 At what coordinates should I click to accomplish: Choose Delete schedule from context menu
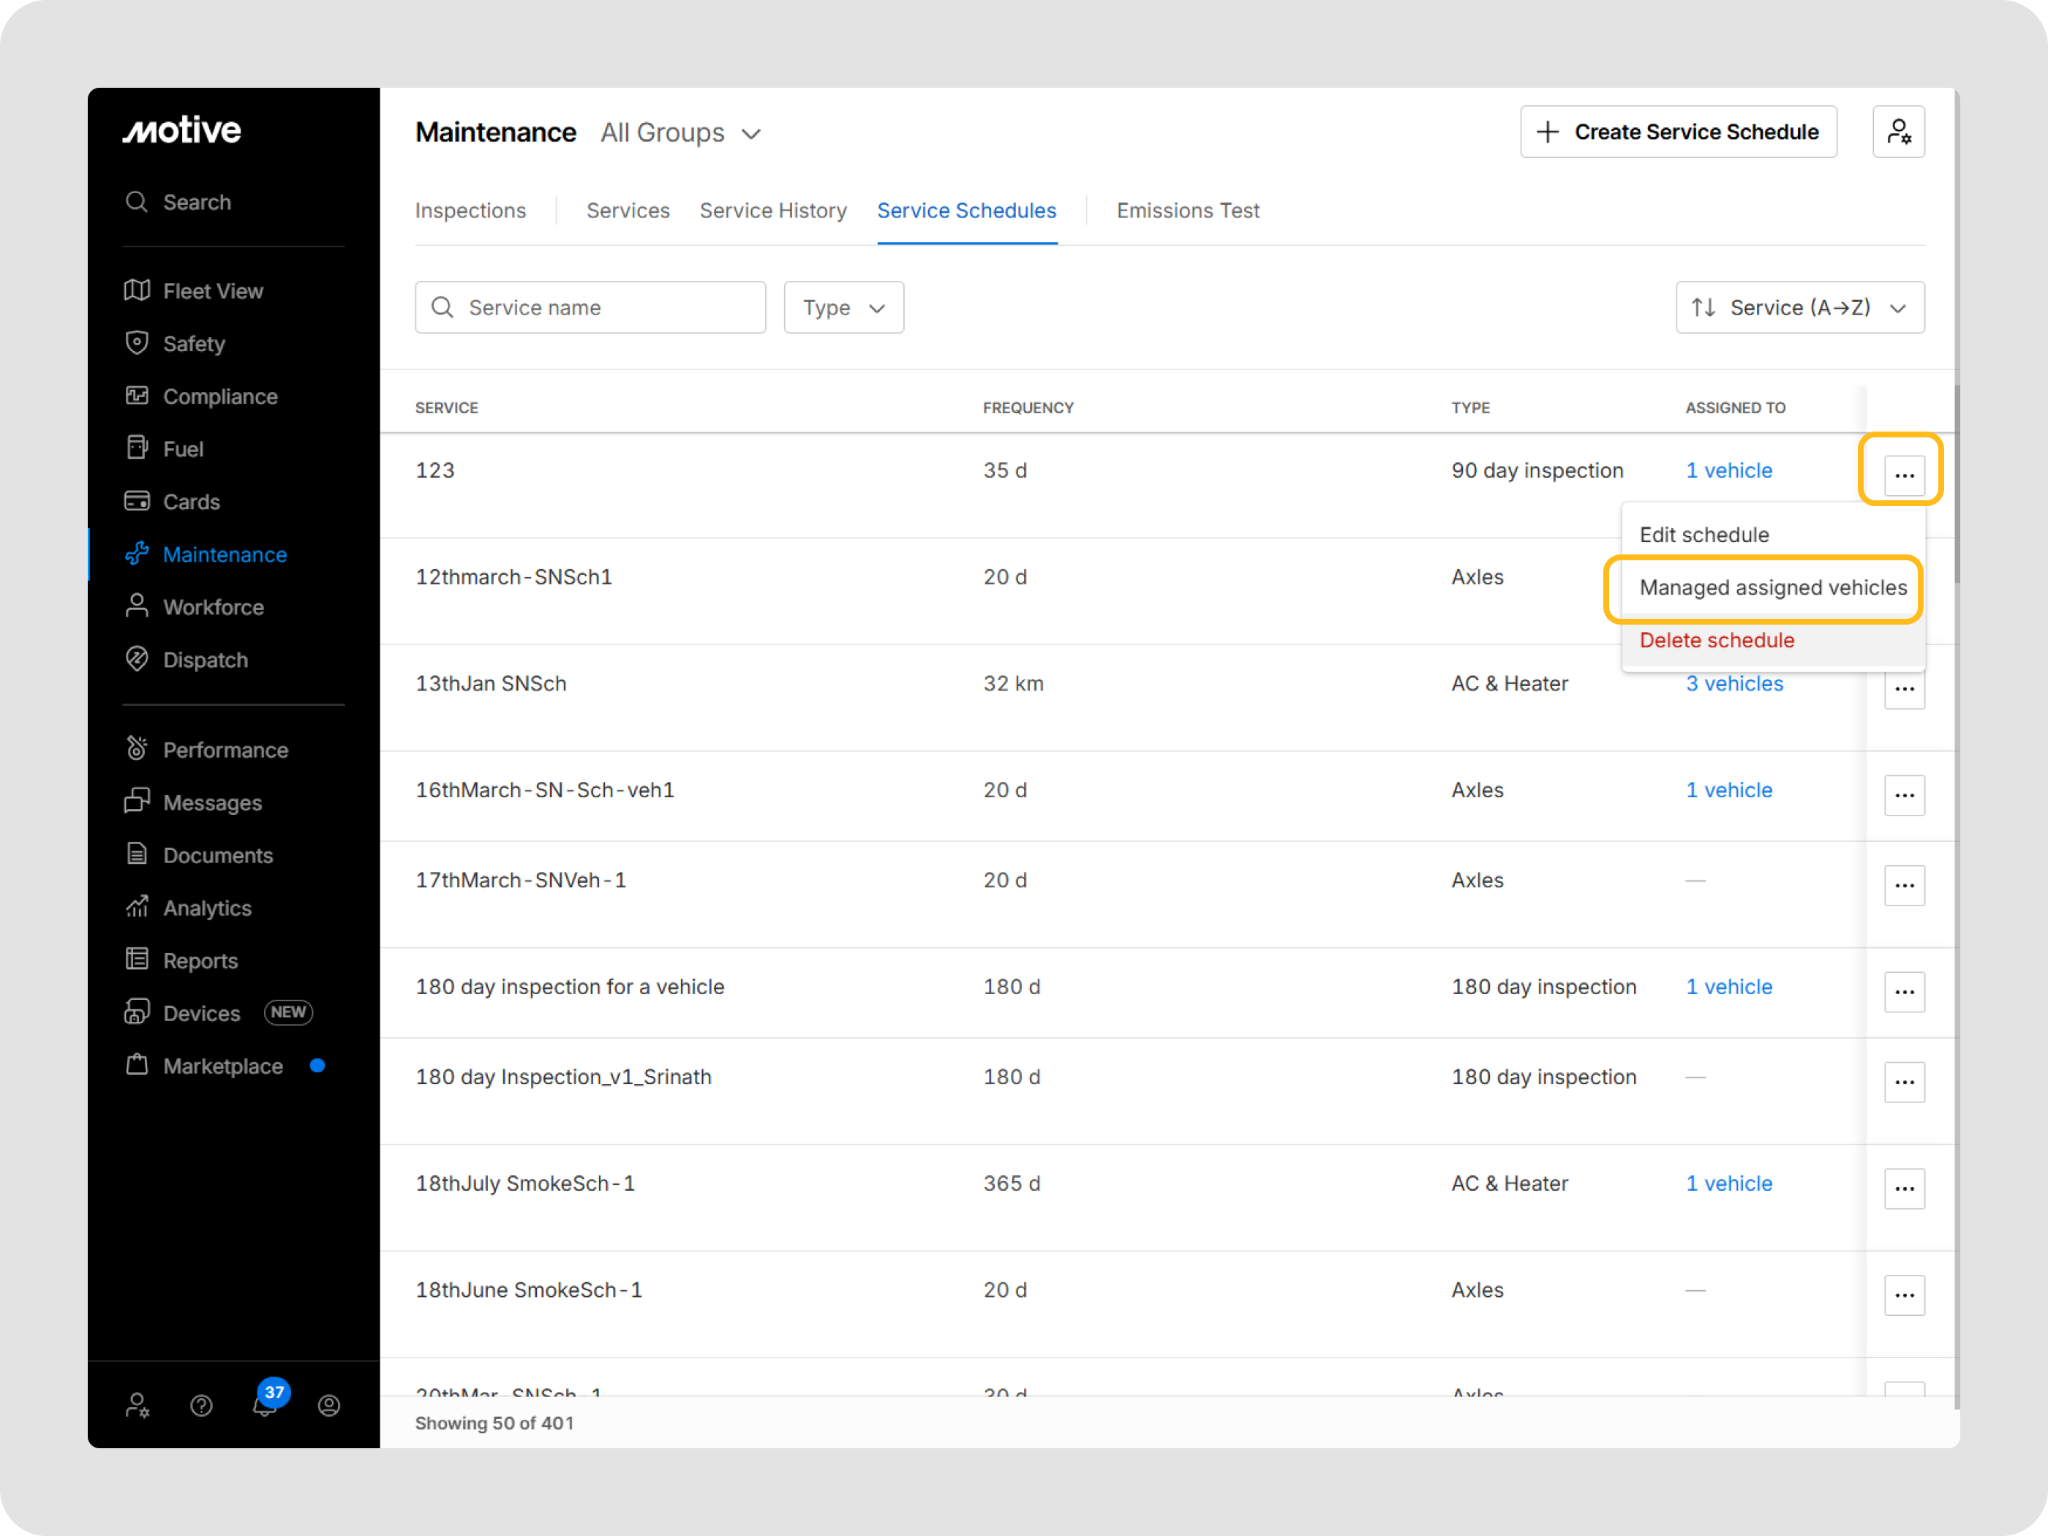tap(1716, 641)
